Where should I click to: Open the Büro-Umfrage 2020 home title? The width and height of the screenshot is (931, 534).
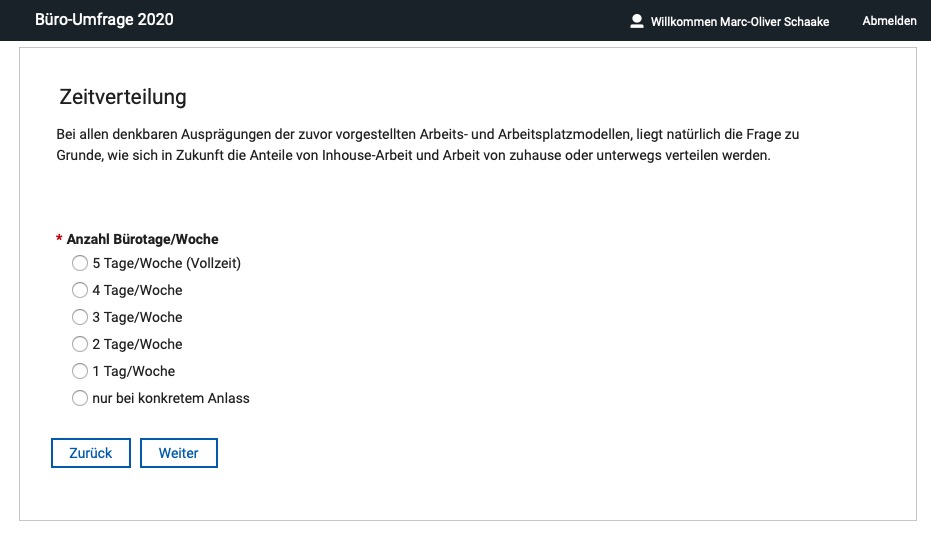104,20
